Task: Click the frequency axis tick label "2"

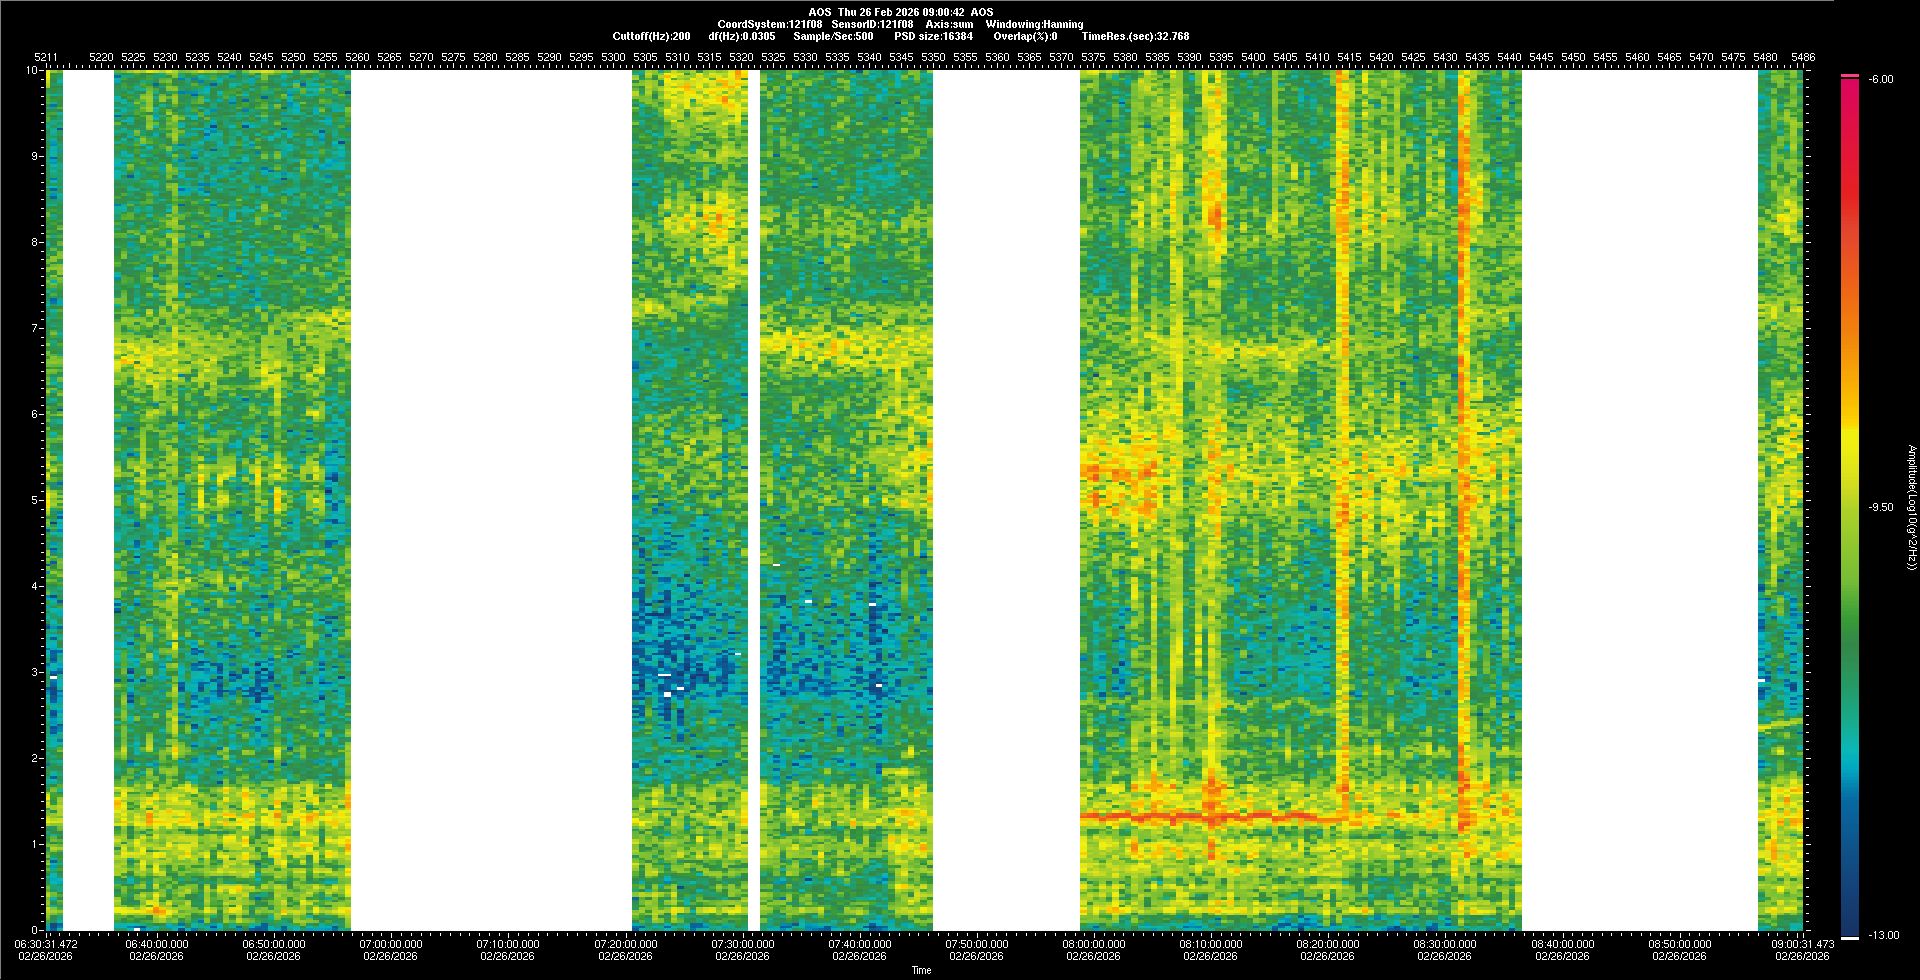Action: coord(35,758)
